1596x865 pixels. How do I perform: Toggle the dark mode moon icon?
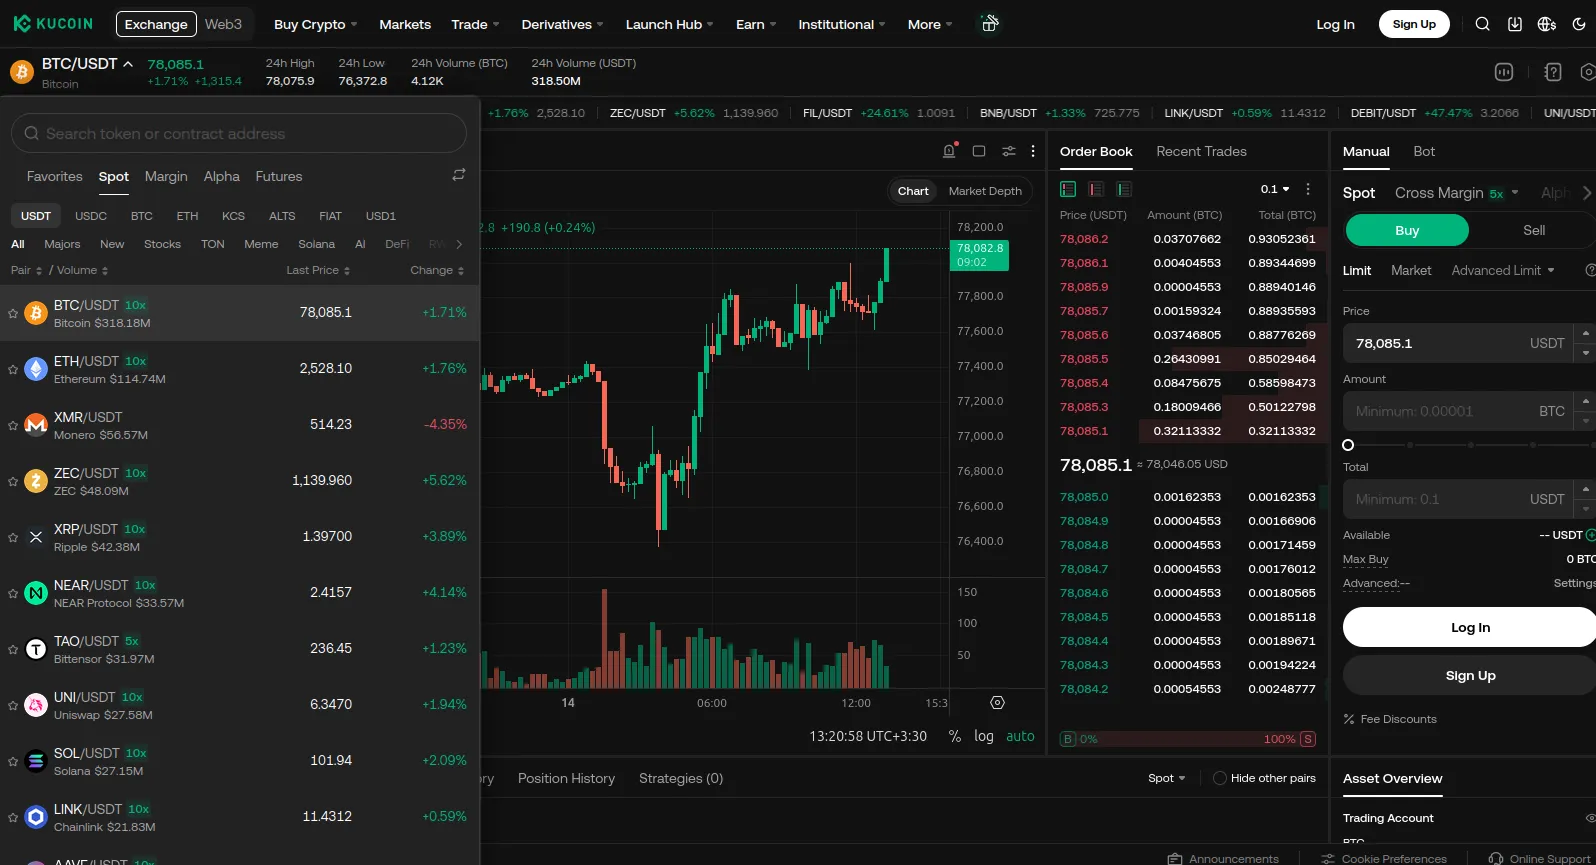click(x=1579, y=24)
